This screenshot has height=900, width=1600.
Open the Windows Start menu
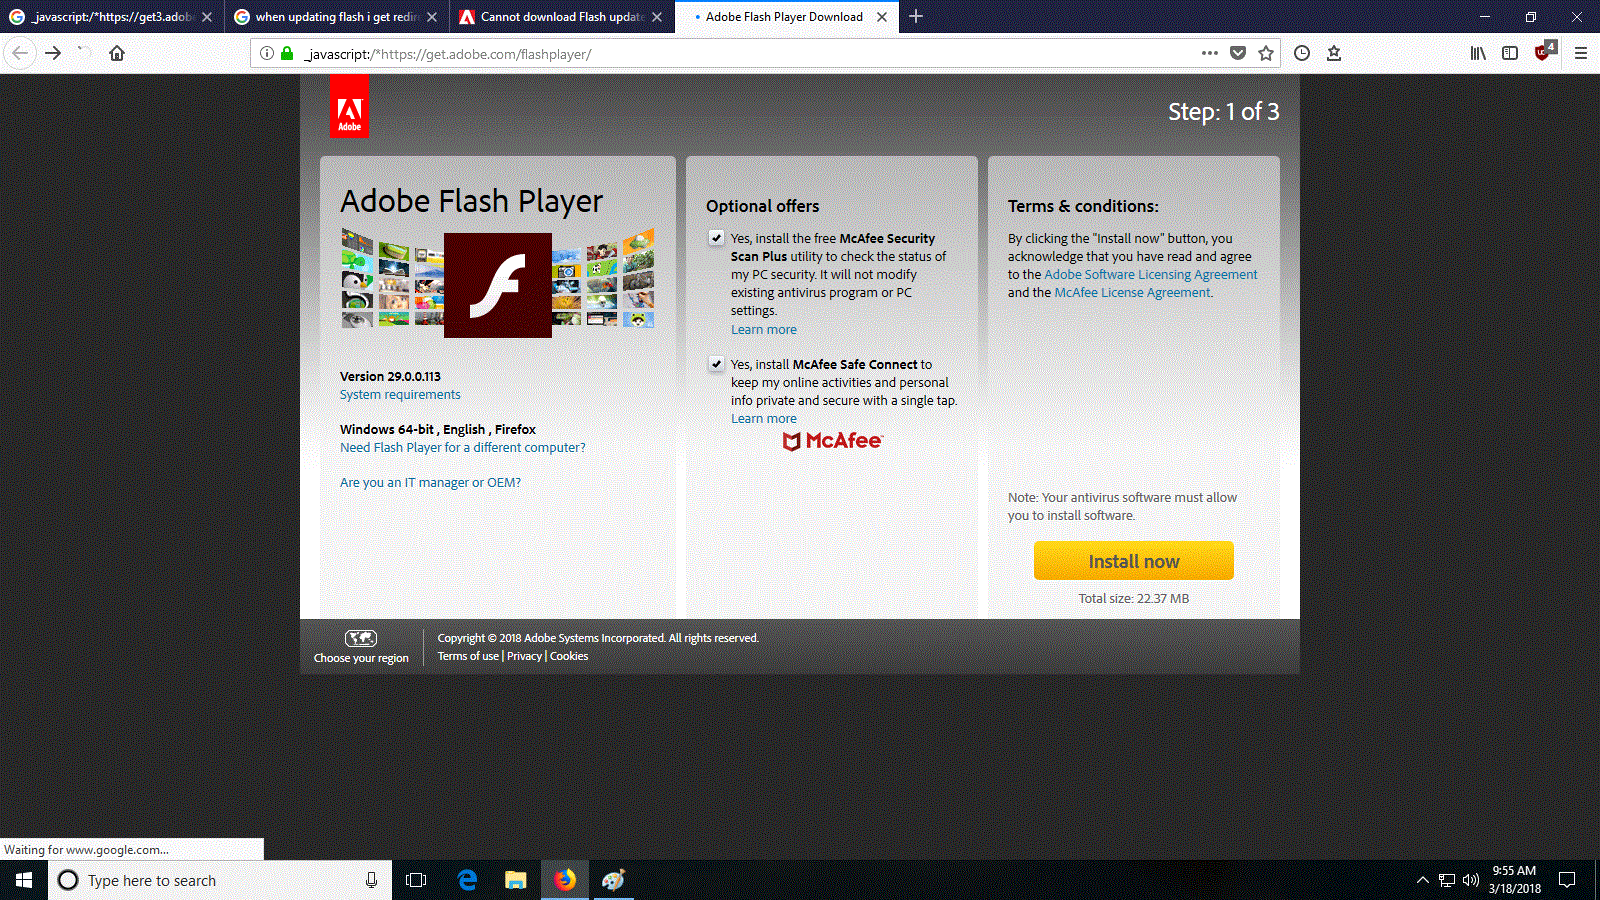[24, 880]
